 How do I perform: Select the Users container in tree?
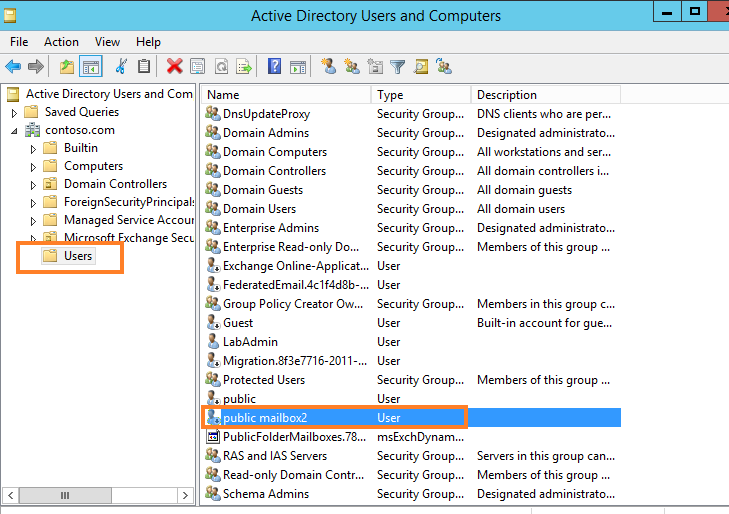69,256
